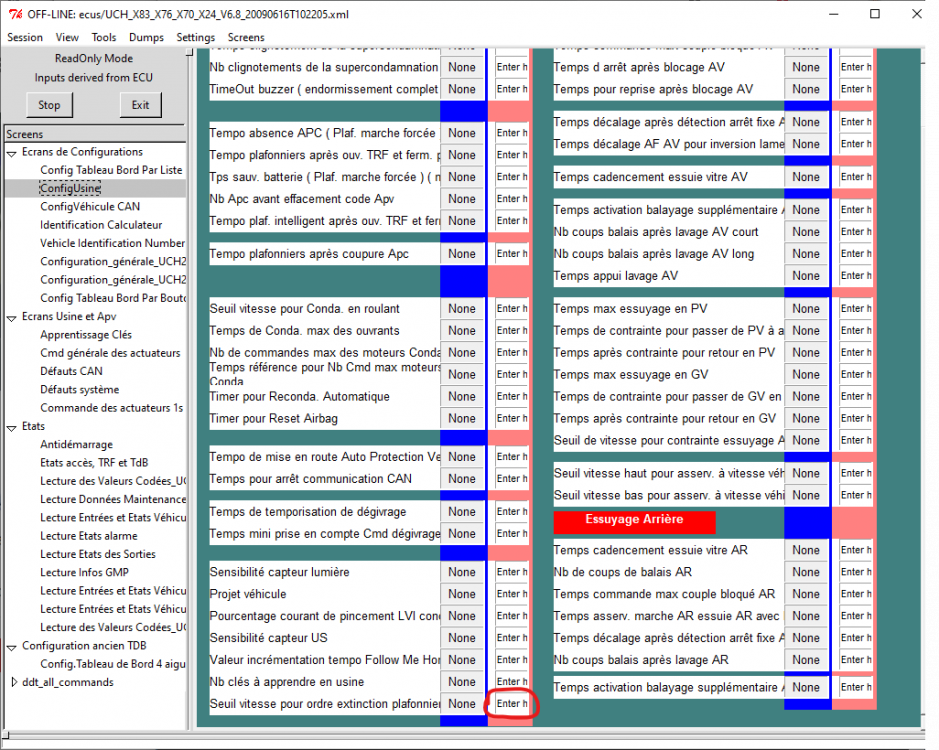Viewport: 939px width, 750px height.
Task: Select Apprentissage Clés screen in tree
Action: coord(86,334)
